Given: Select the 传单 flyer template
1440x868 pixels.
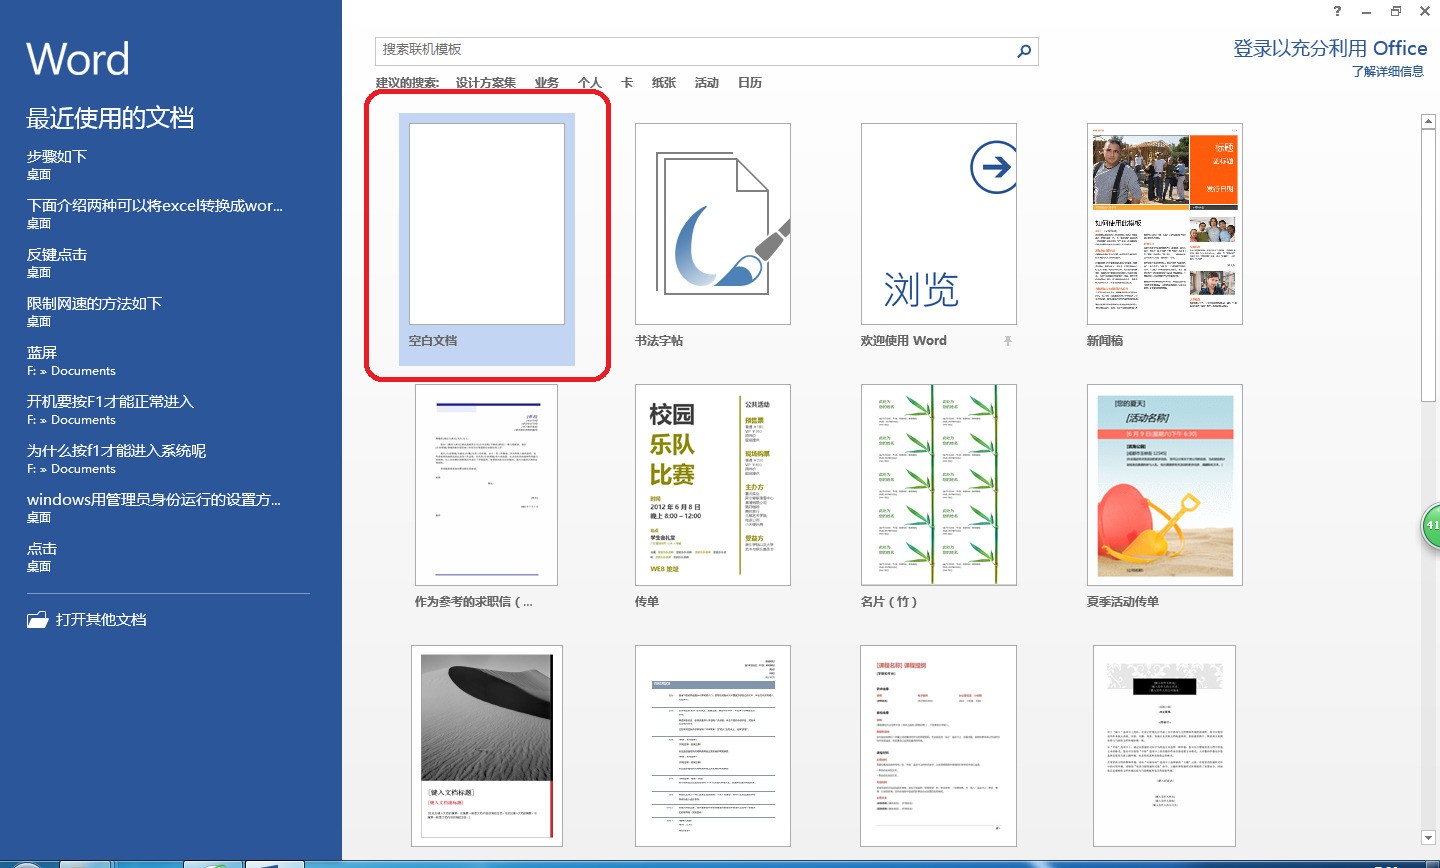Looking at the screenshot, I should click(x=713, y=497).
